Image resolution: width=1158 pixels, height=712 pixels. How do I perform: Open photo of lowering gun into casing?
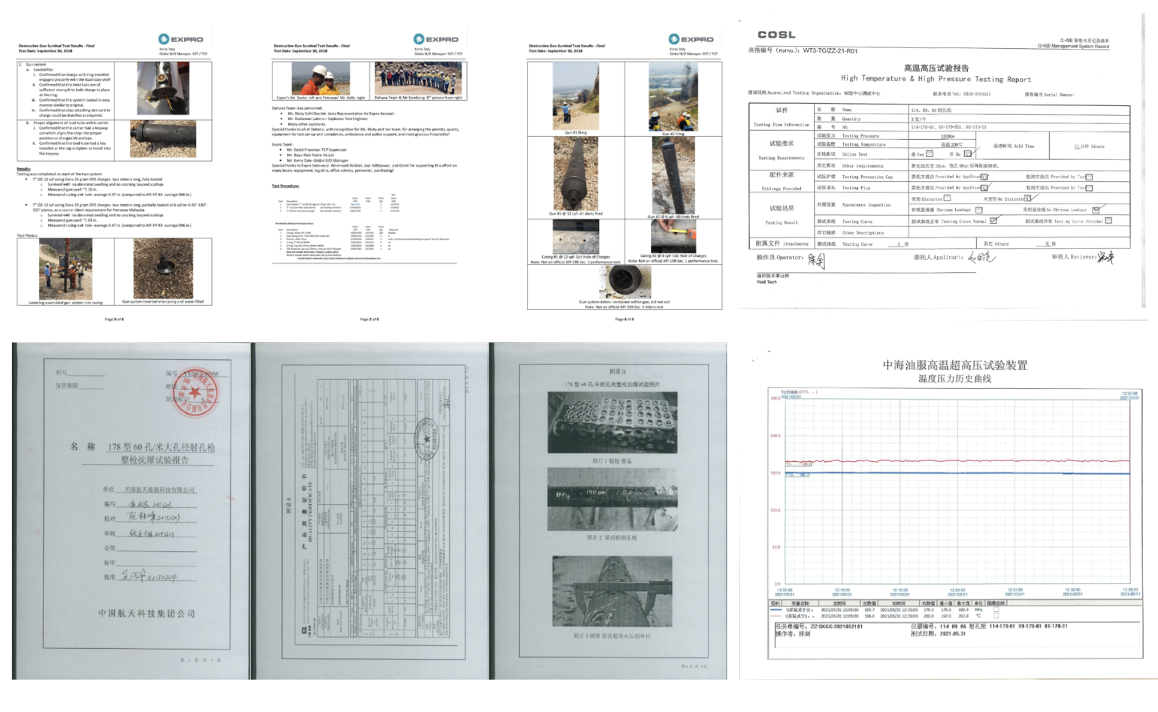pos(66,269)
